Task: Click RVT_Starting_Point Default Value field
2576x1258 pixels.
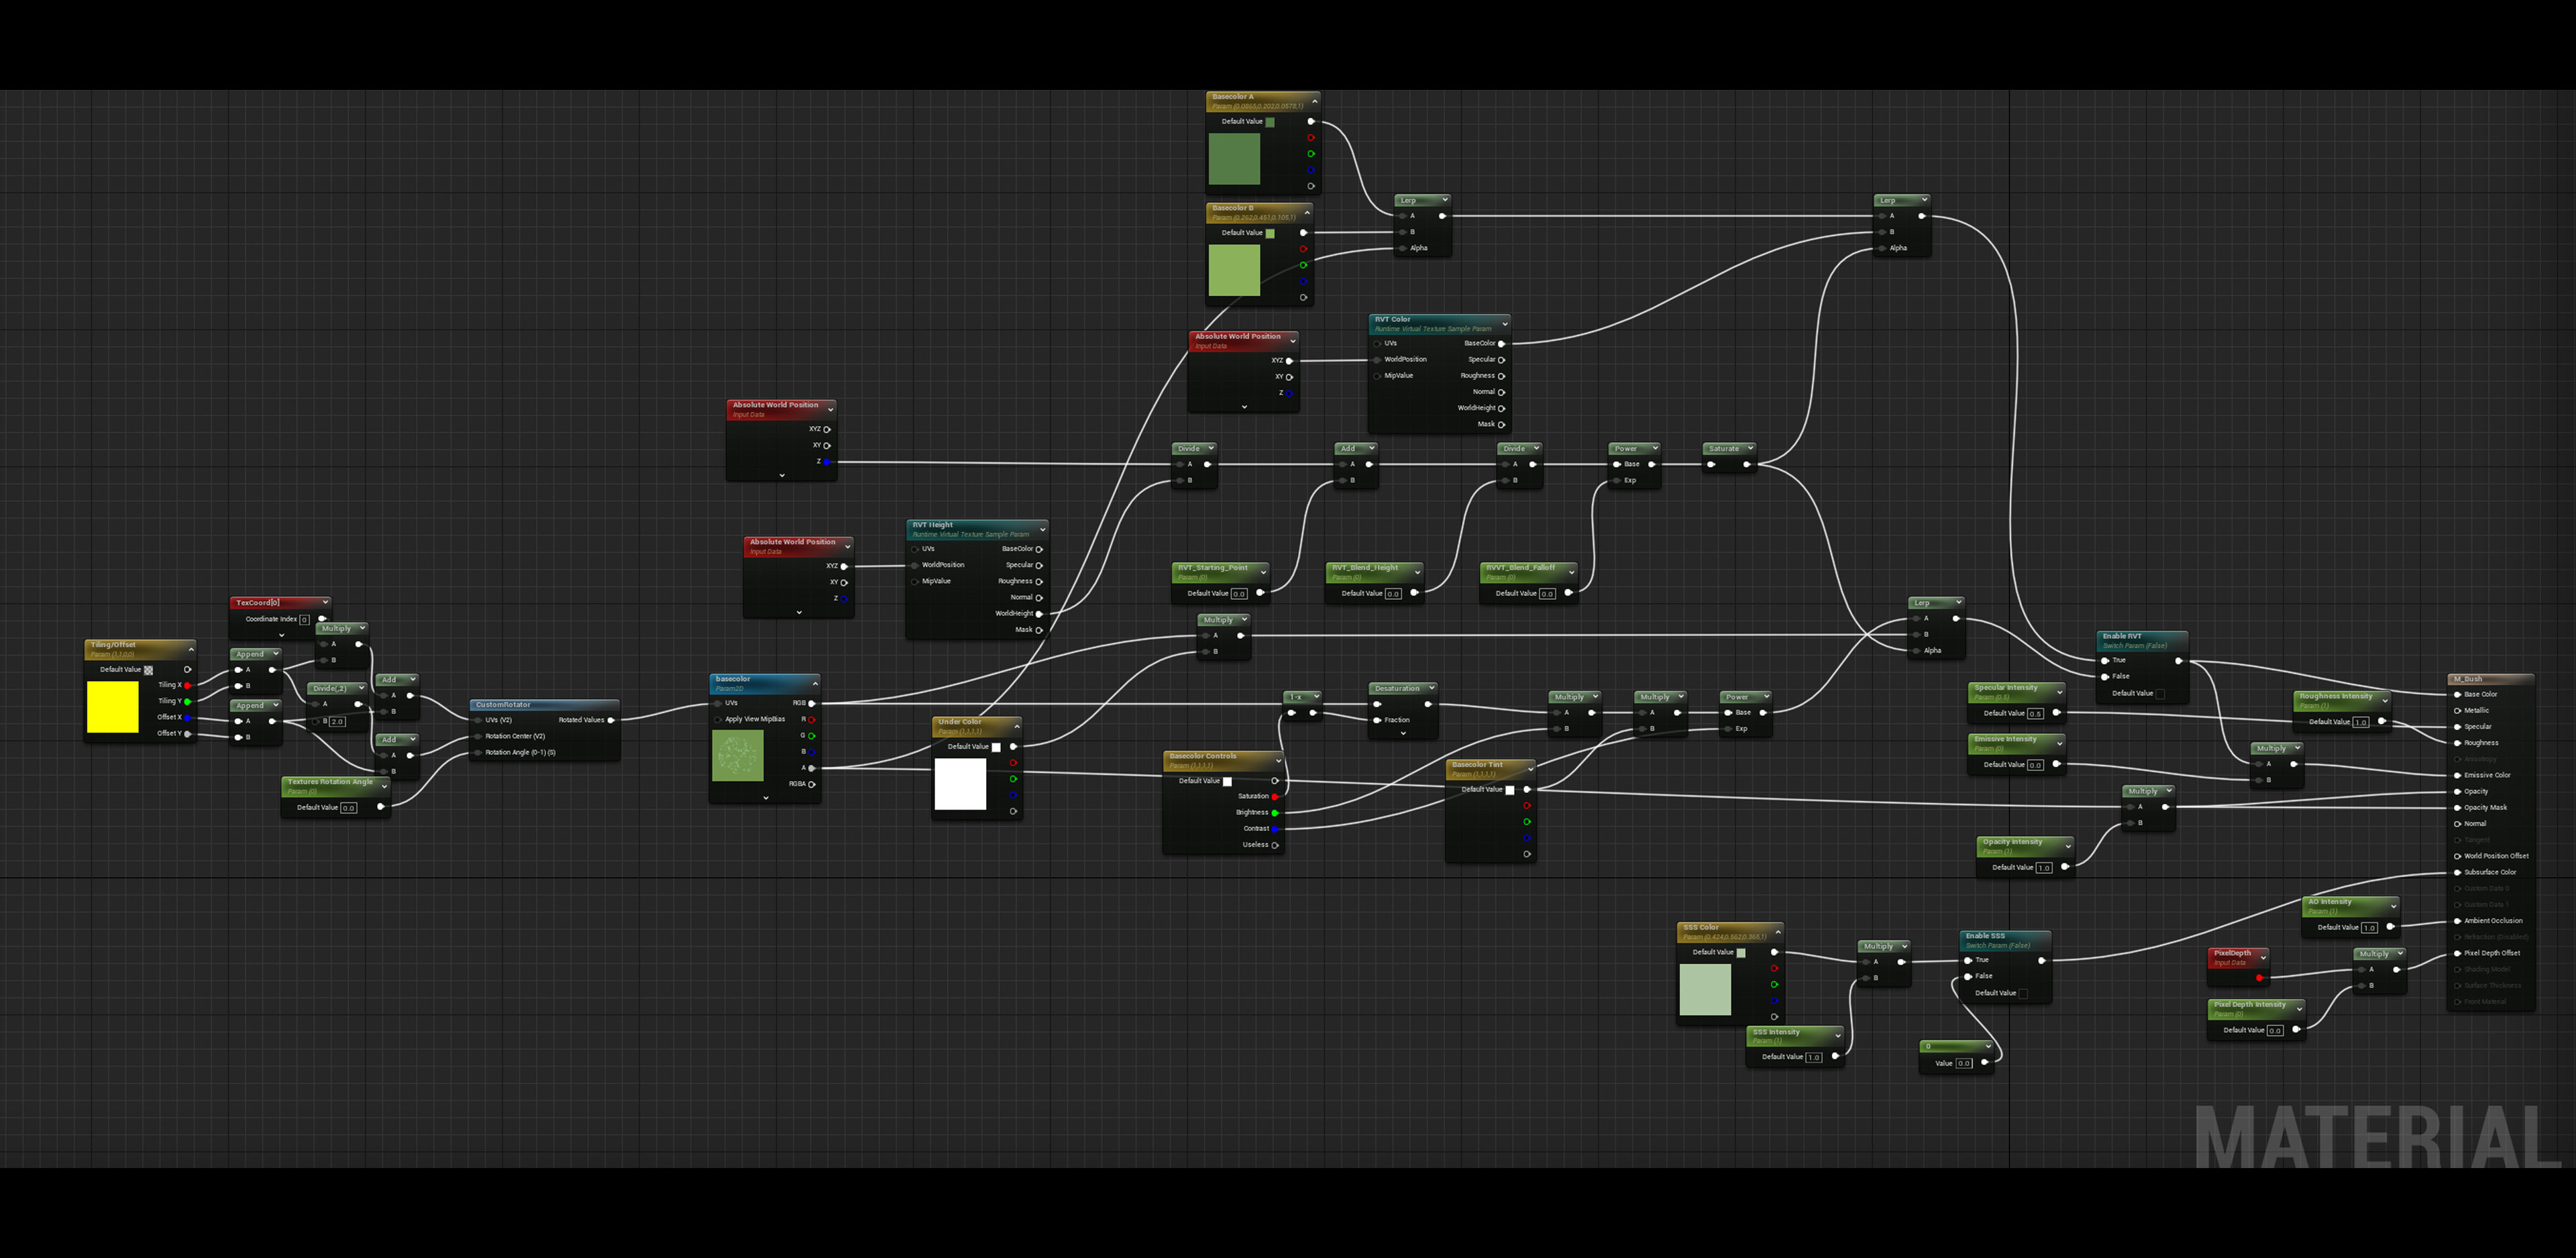Action: (1239, 594)
